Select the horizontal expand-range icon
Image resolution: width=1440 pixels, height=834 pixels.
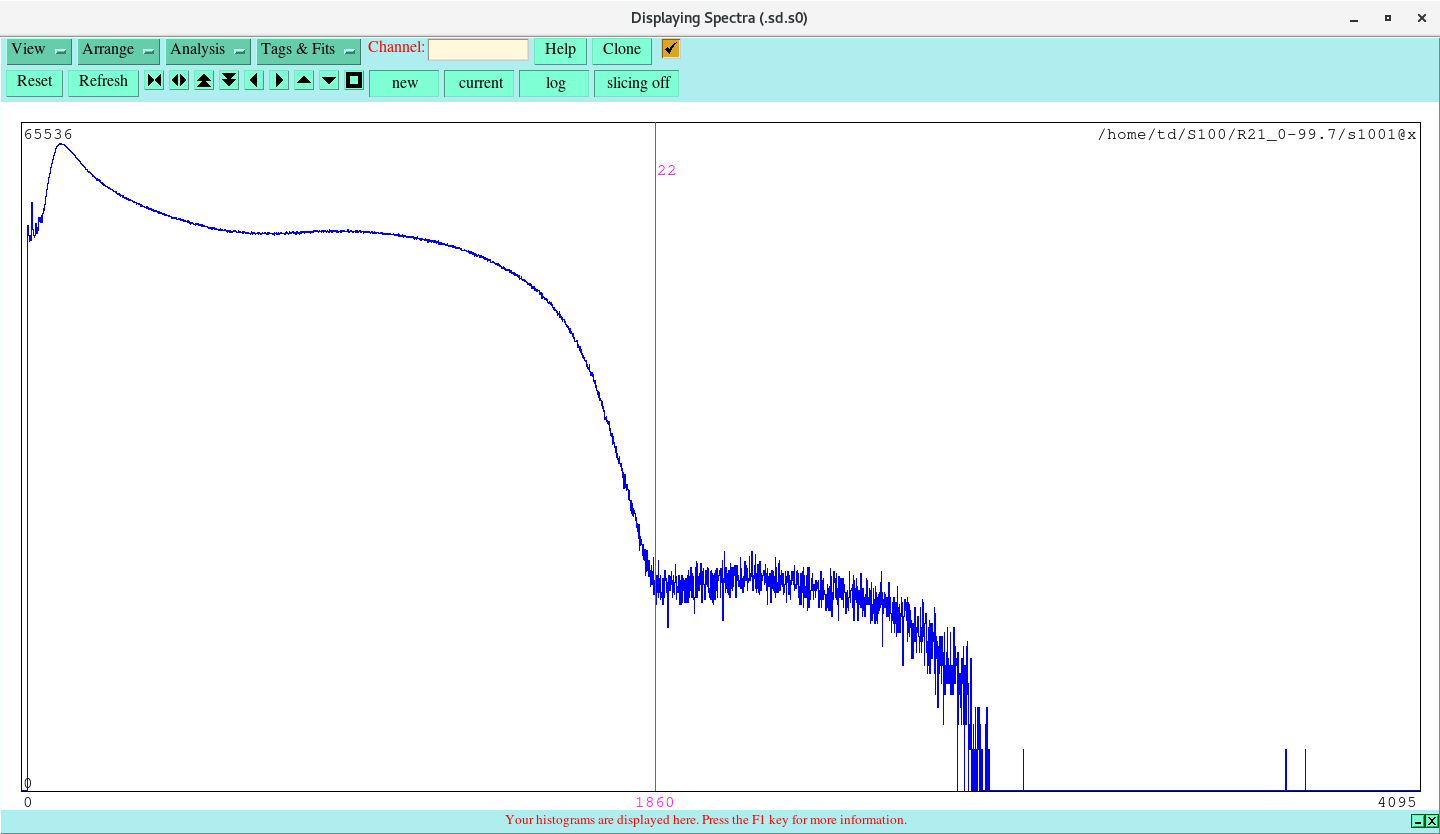[x=178, y=80]
